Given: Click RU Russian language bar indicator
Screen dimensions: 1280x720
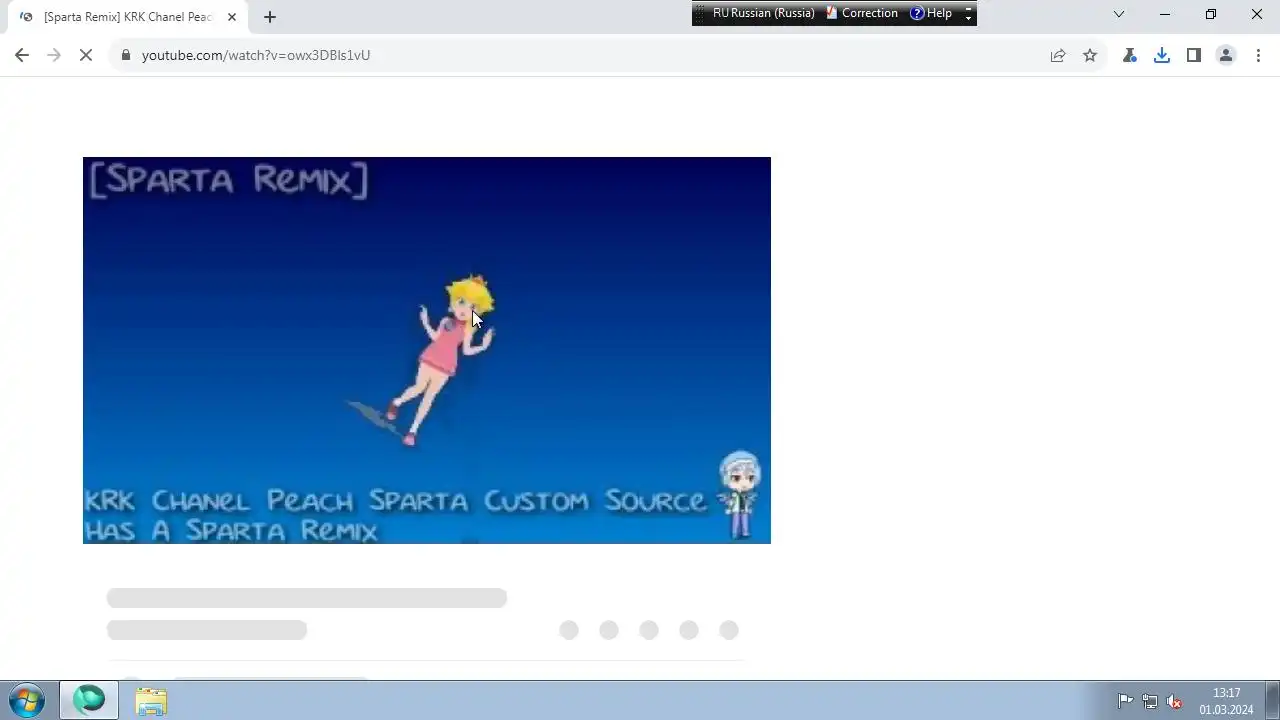Looking at the screenshot, I should (763, 13).
